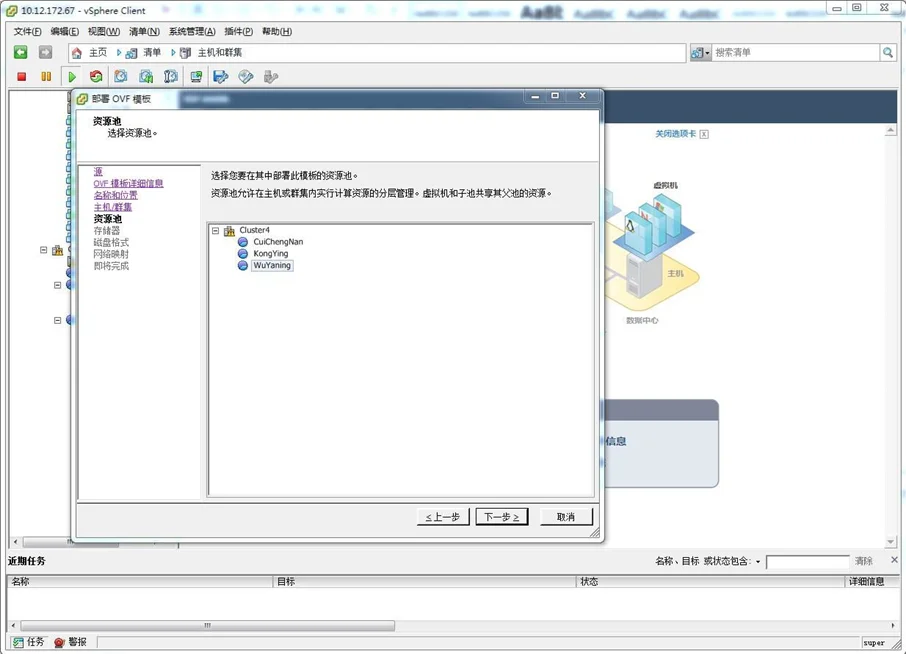Screen dimensions: 906x654
Task: Click the 名称 column header in recent tasks
Action: (x=139, y=582)
